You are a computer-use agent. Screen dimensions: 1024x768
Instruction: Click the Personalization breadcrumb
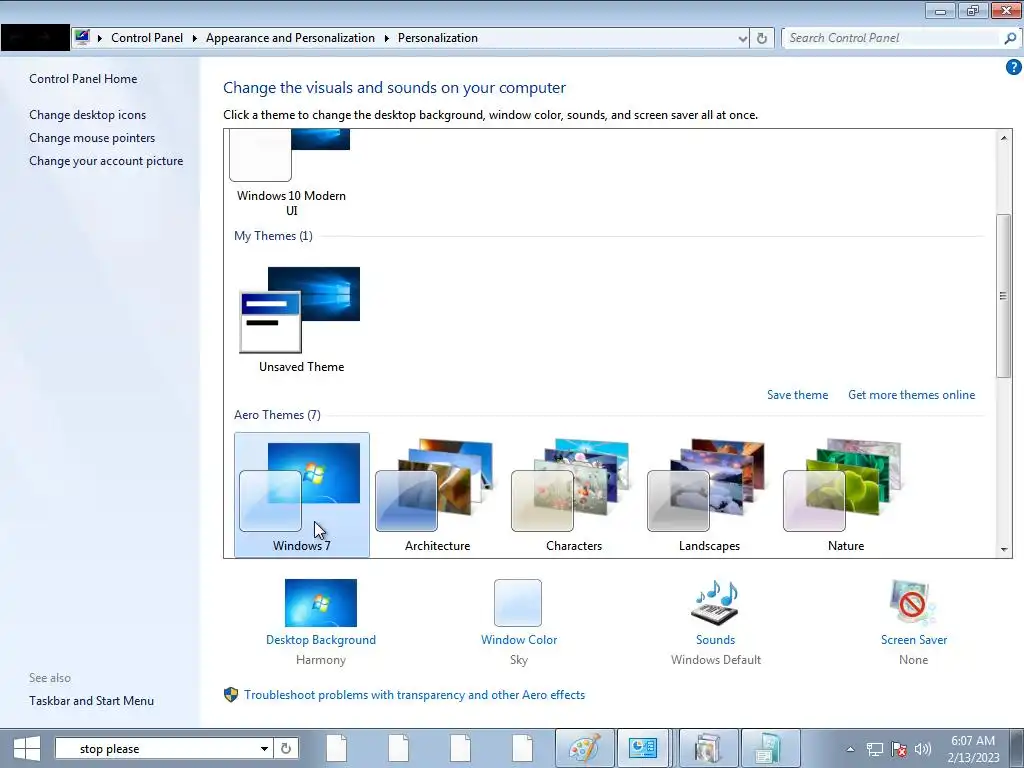(x=438, y=38)
